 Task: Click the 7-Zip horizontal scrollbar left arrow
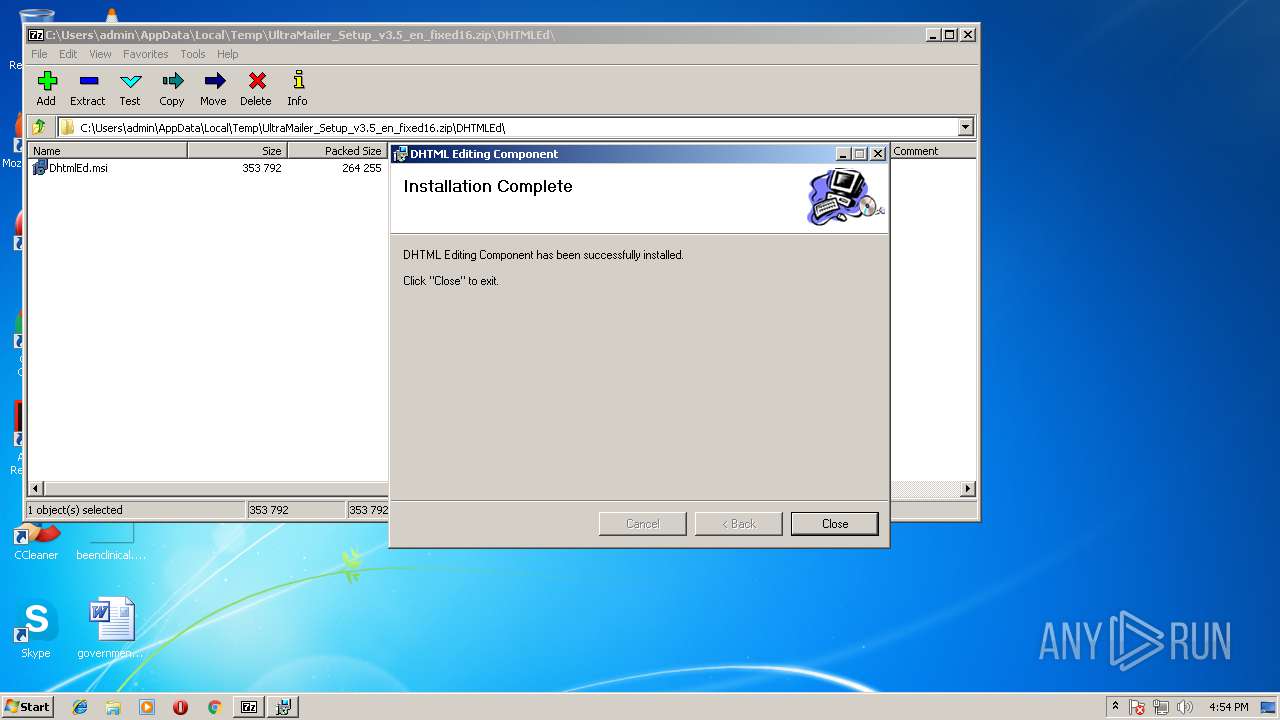[37, 489]
